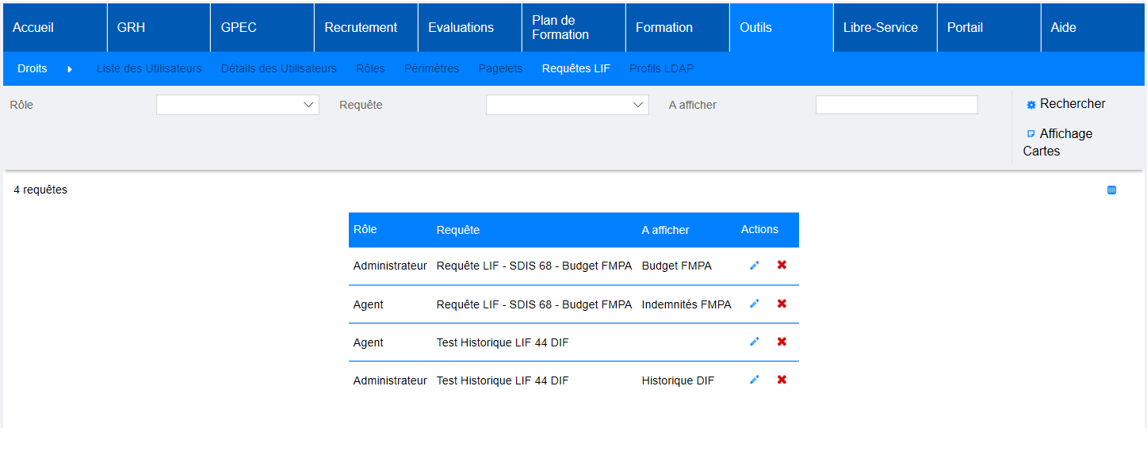Click the small blue icon right of results count
The image size is (1148, 453).
(1111, 190)
